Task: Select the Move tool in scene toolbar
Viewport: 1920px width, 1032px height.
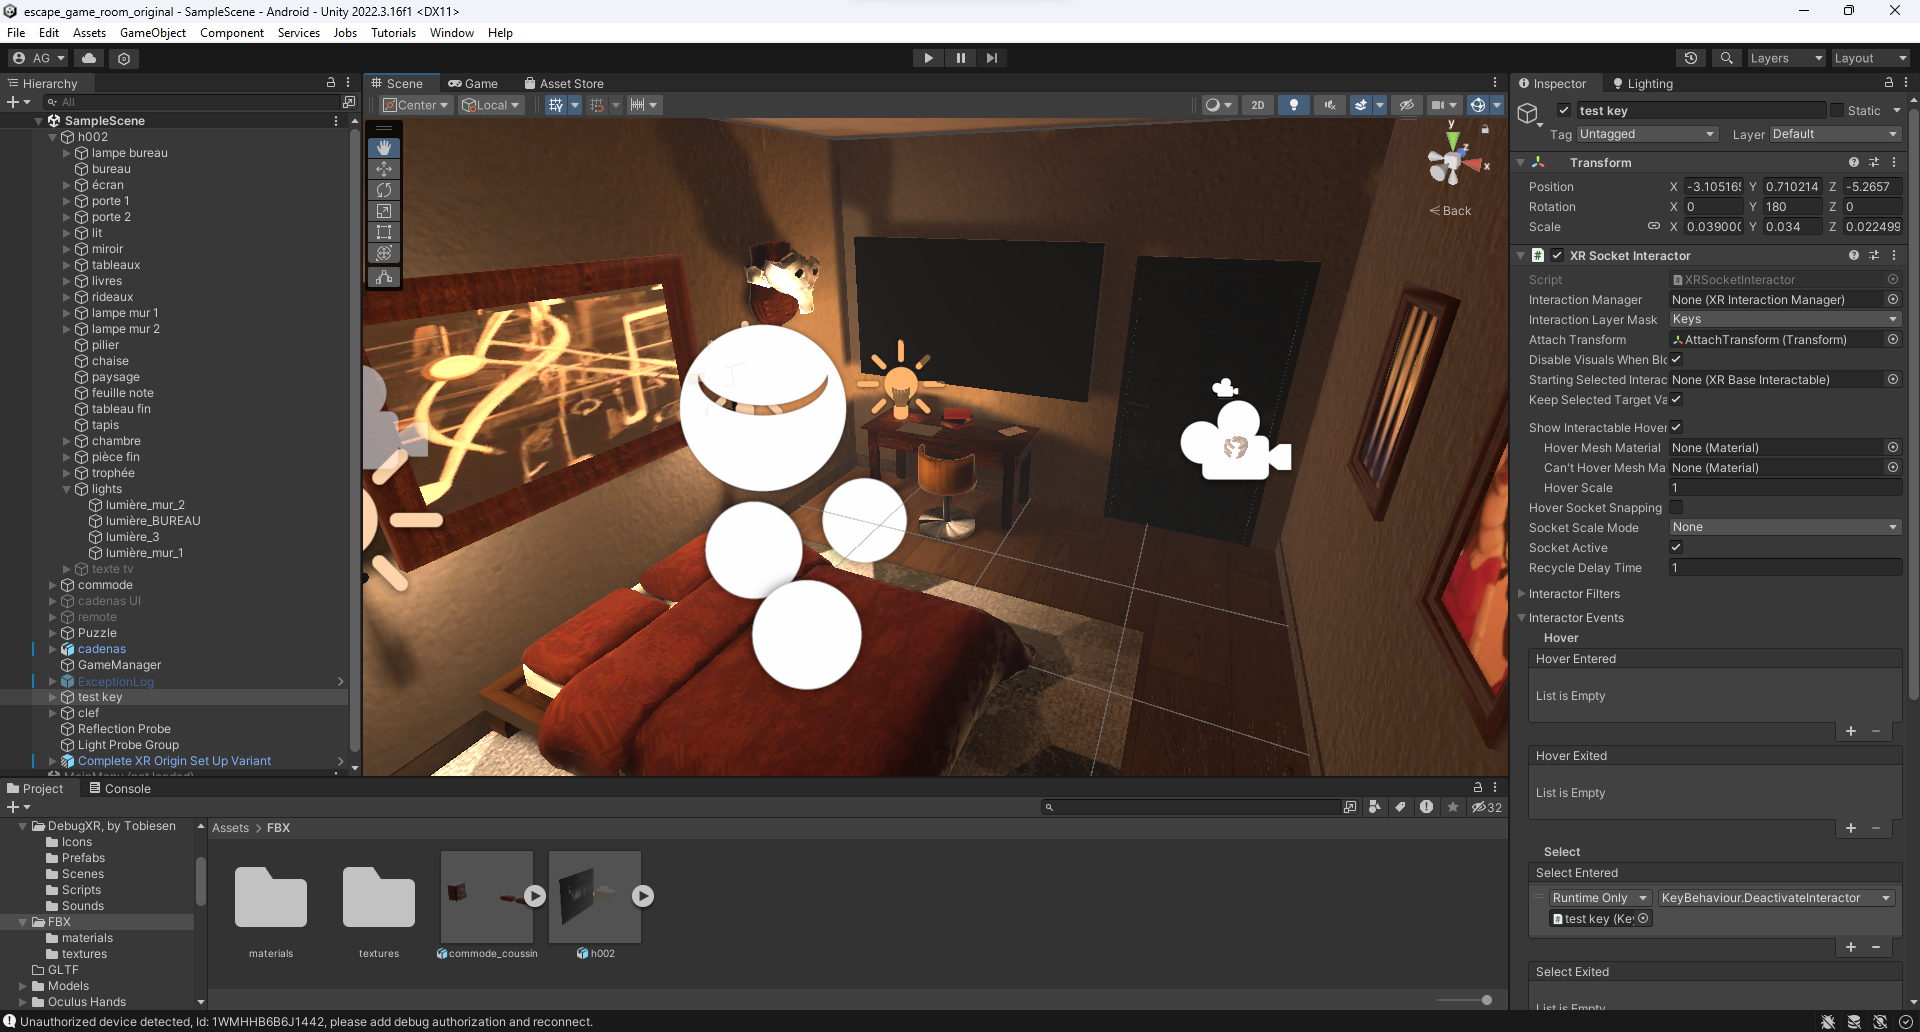Action: coord(384,169)
